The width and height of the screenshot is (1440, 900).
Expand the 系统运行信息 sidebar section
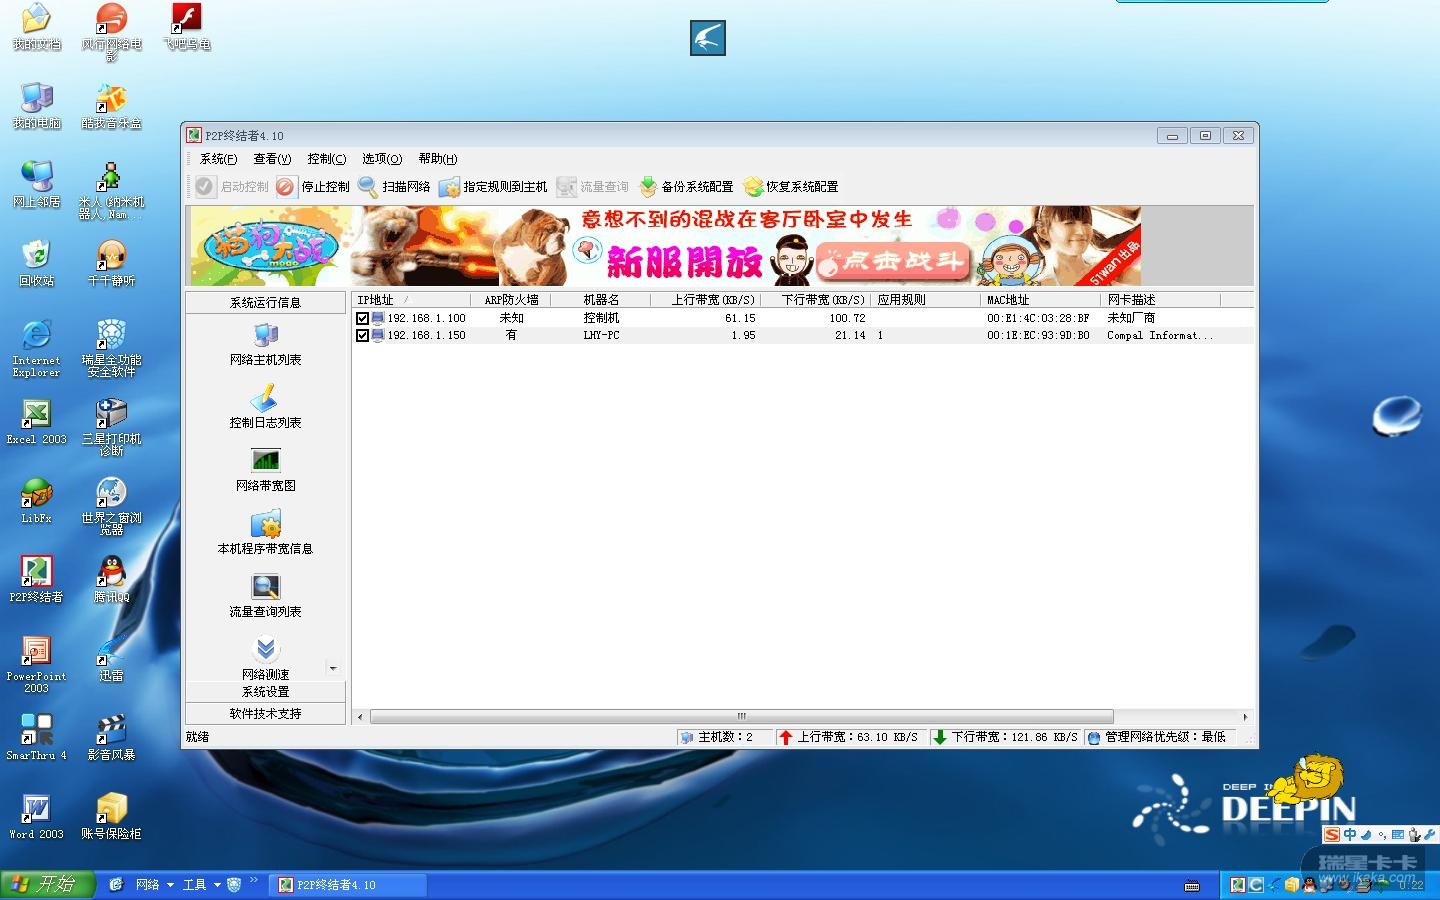(x=265, y=302)
